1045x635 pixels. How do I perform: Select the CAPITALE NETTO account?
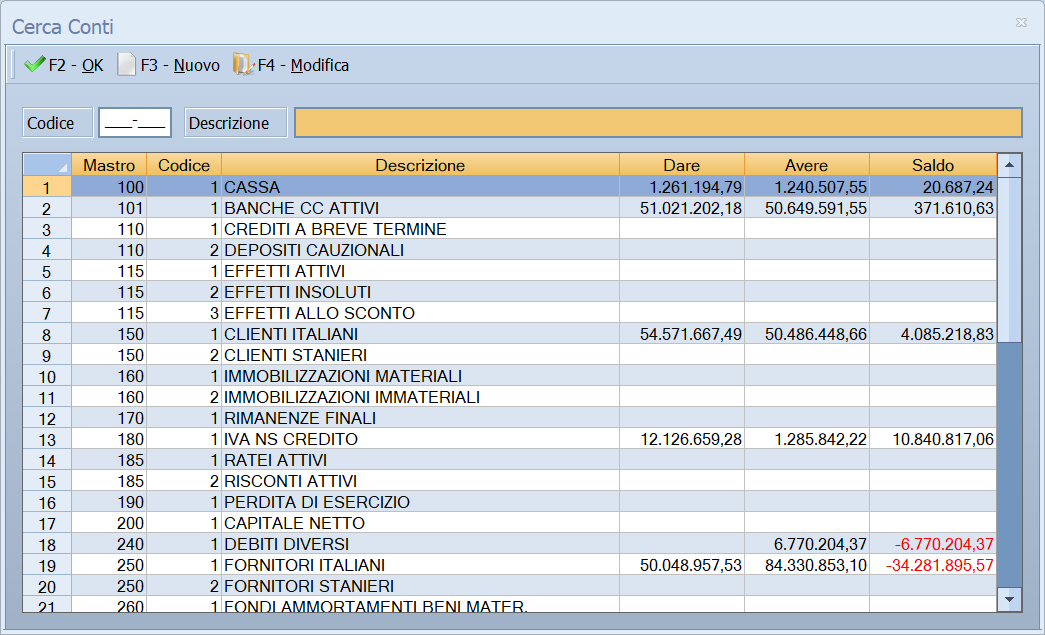[x=510, y=523]
